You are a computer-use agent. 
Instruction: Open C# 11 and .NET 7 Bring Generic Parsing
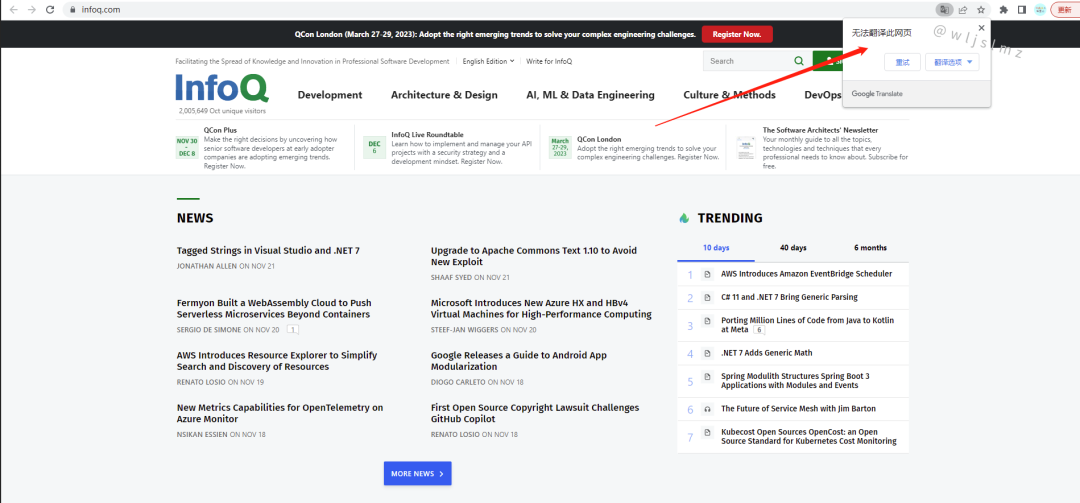(789, 297)
